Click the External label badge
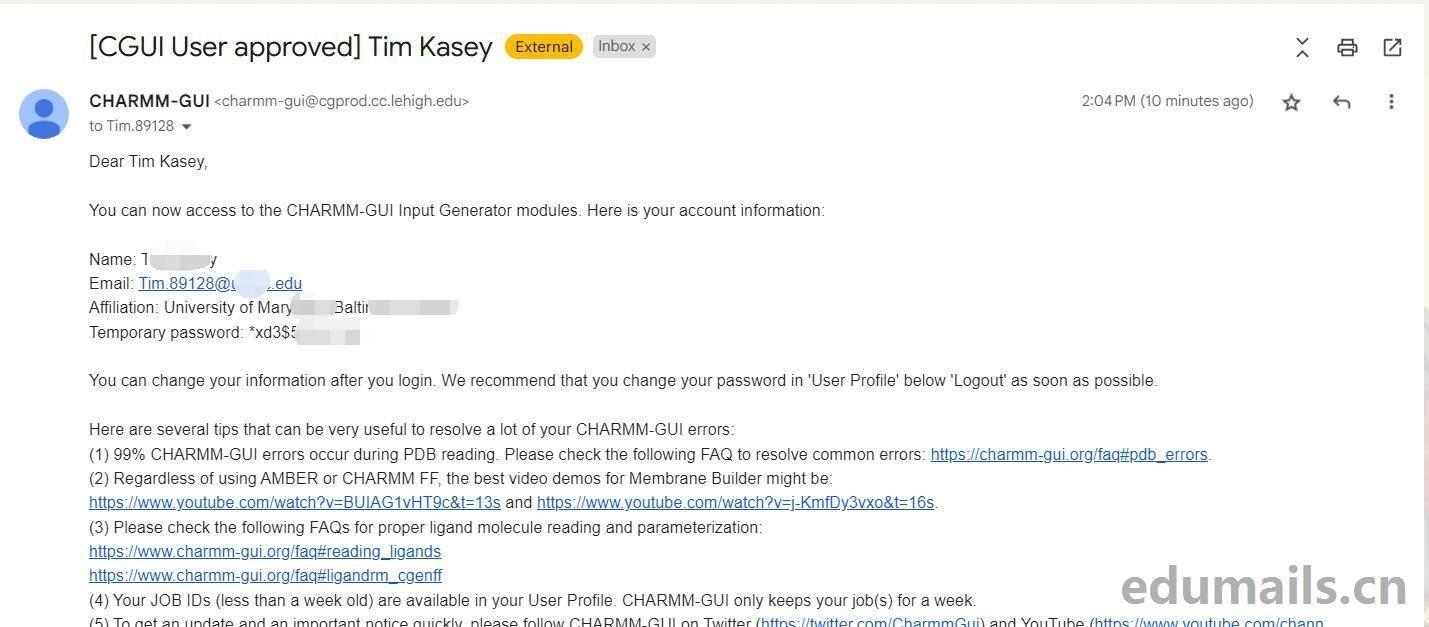Viewport: 1429px width, 627px height. point(544,47)
